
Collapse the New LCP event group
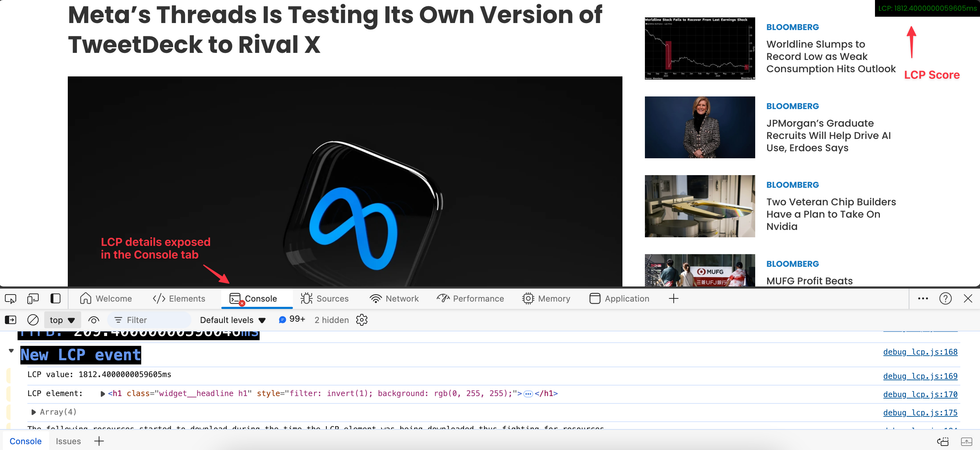tap(11, 351)
